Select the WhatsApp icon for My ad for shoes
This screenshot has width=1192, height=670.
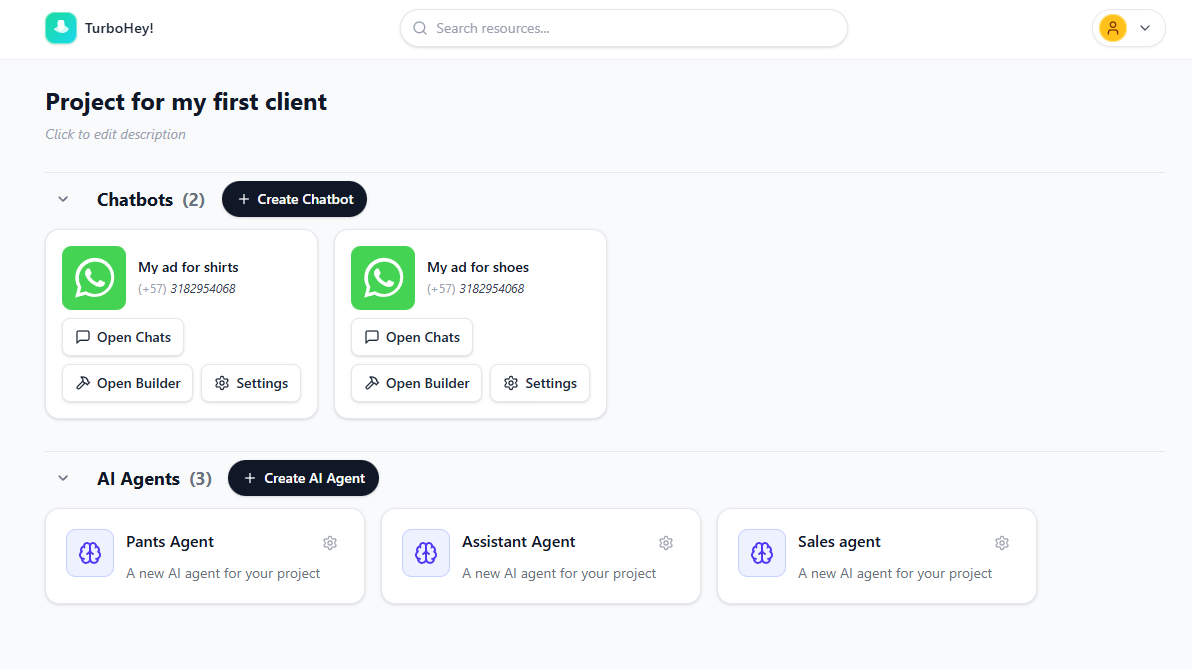click(x=382, y=278)
